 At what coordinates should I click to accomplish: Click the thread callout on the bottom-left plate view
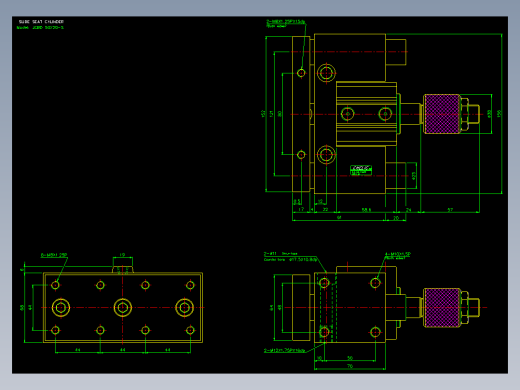pos(54,255)
